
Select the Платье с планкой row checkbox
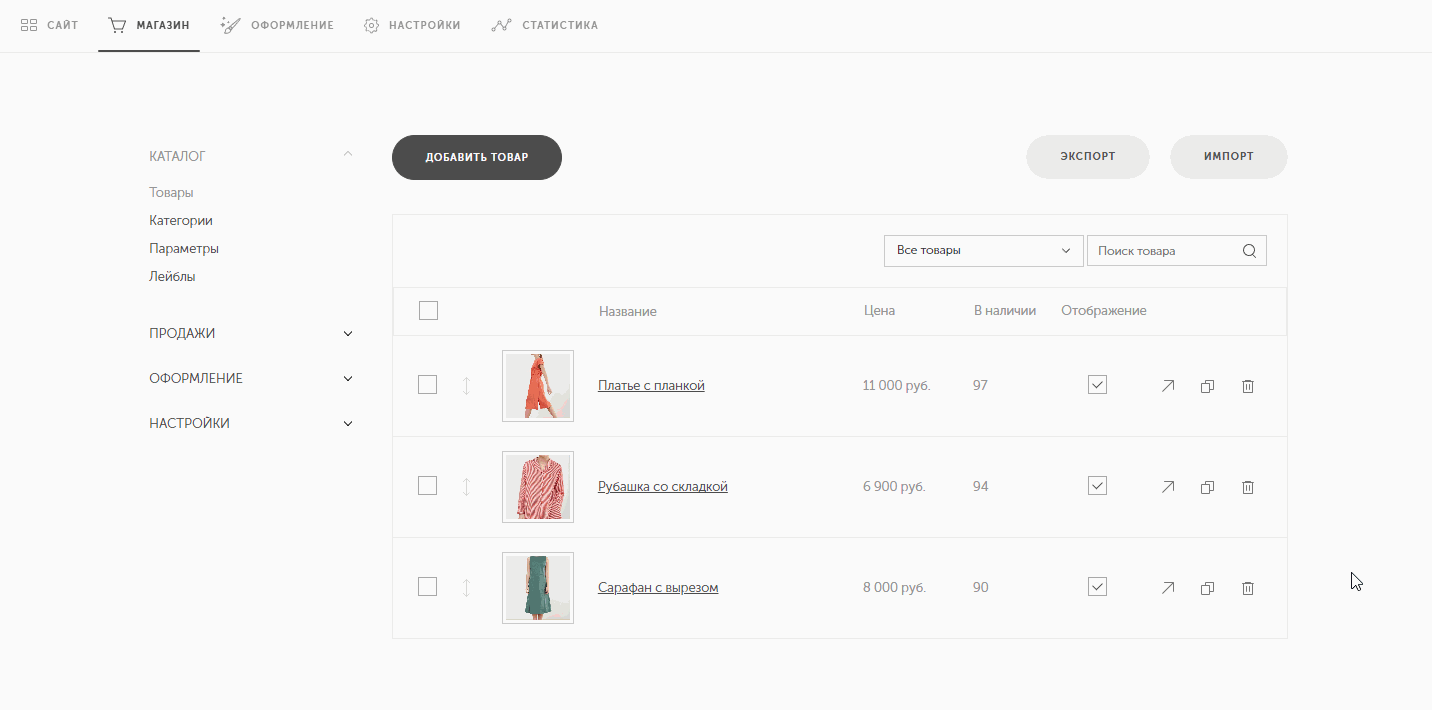point(427,385)
